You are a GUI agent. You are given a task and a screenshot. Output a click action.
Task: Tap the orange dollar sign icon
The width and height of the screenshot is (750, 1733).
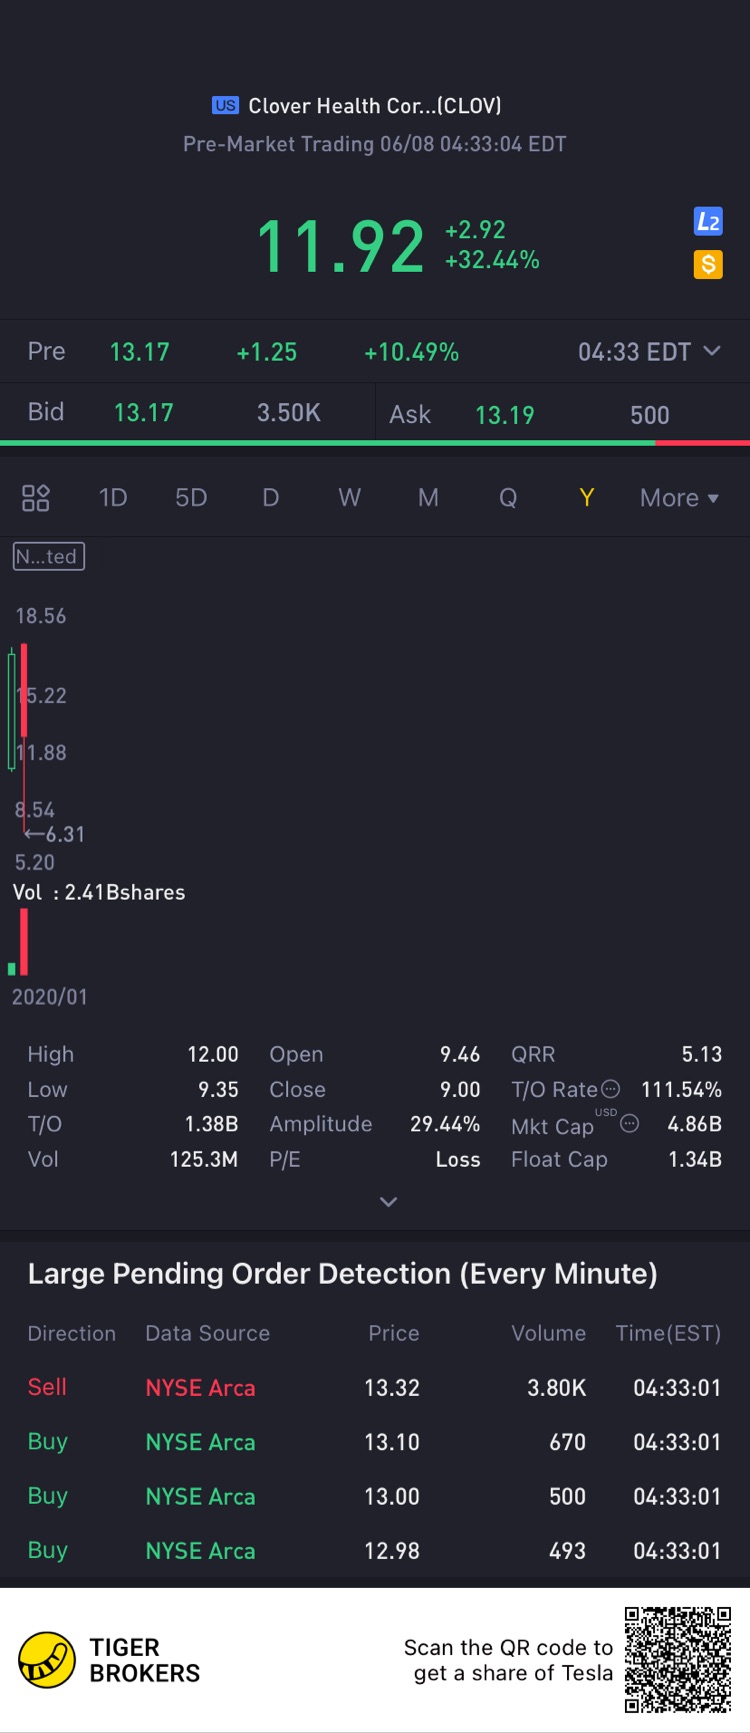tap(708, 264)
